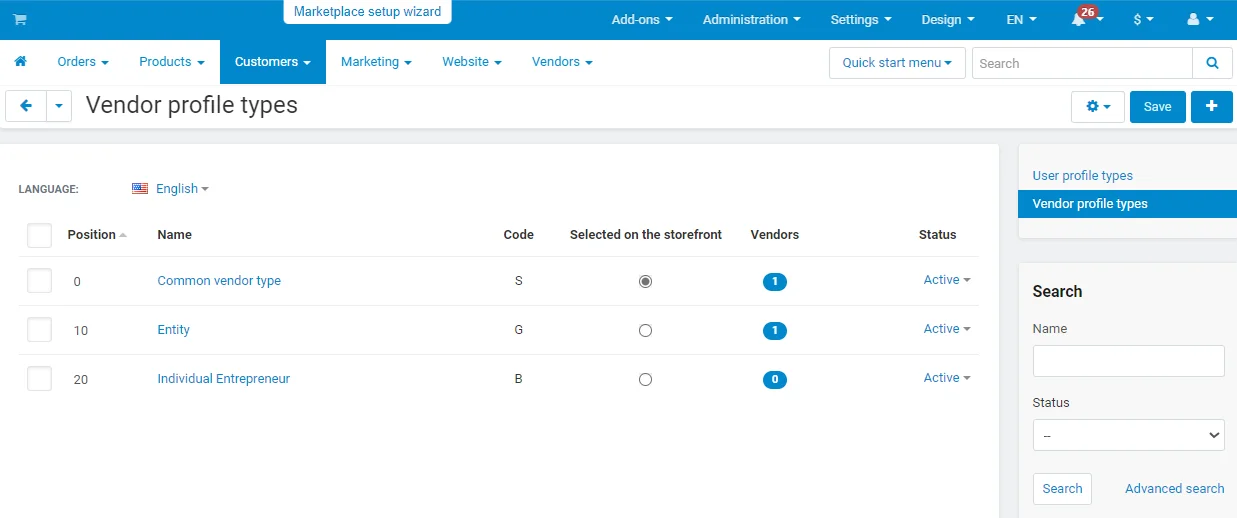Click the Name search input field
The image size is (1237, 518).
coord(1128,361)
